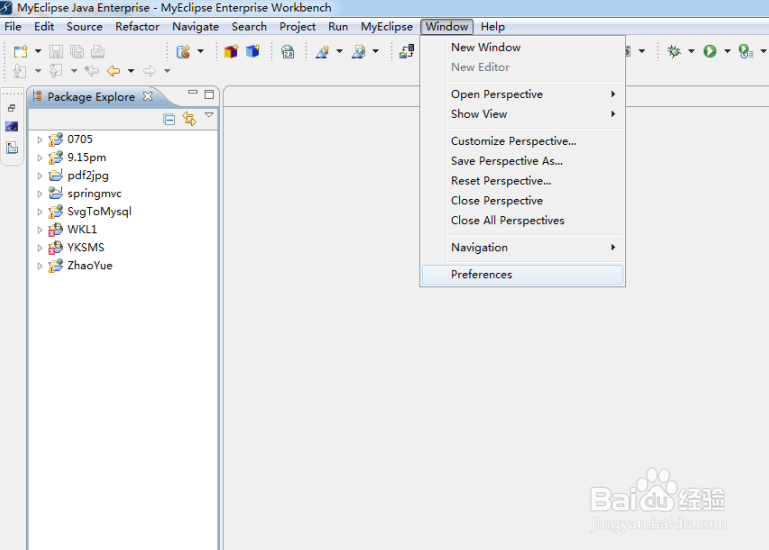This screenshot has width=769, height=550.
Task: Click the Save toolbar icon
Action: [x=56, y=52]
